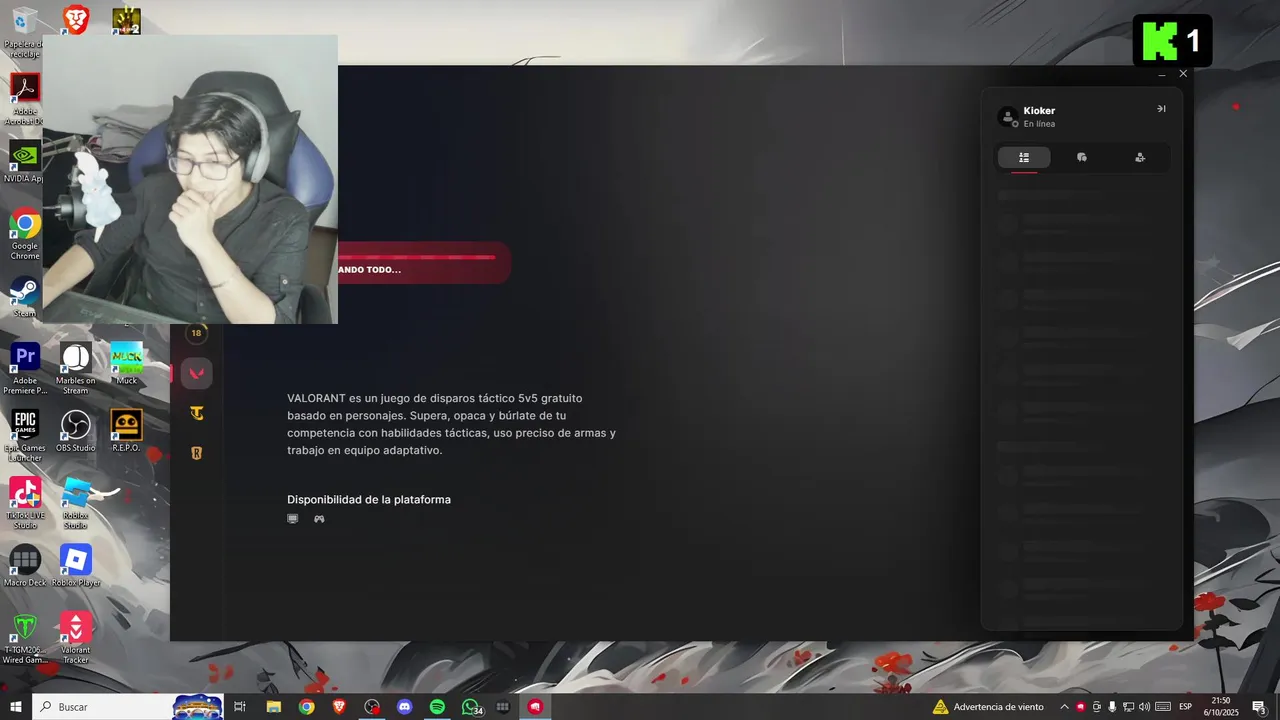Collapse the social panel with arrow icon
This screenshot has height=720, width=1280.
coord(1161,109)
